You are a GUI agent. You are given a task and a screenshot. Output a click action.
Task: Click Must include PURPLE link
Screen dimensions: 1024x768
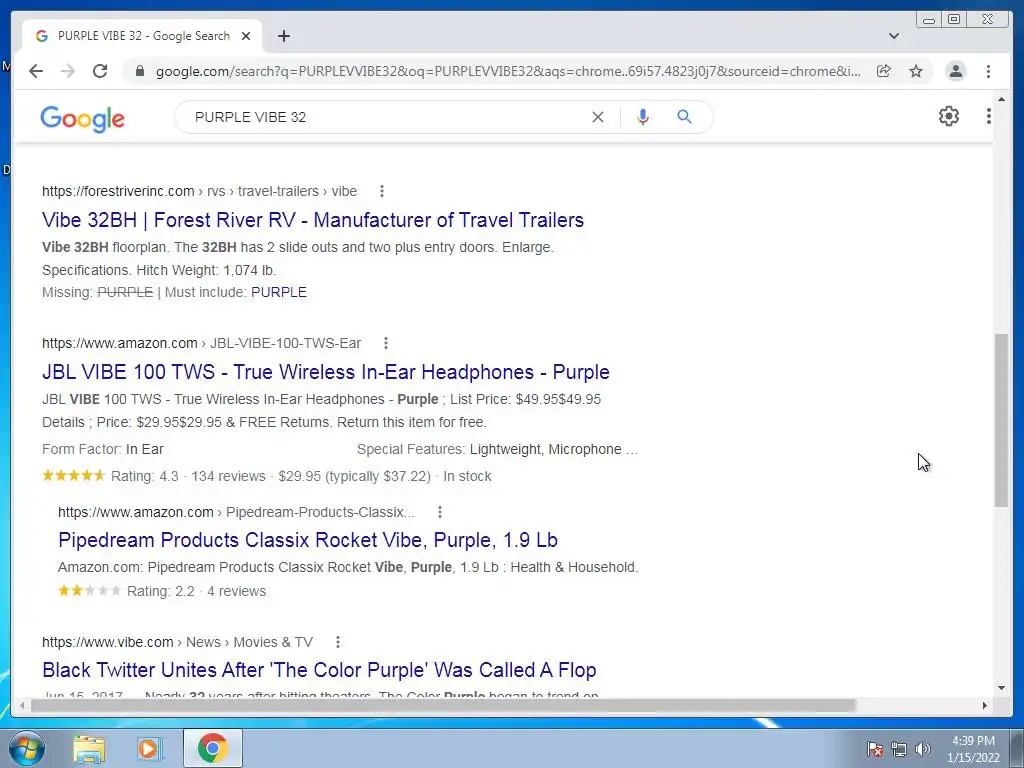coord(279,292)
